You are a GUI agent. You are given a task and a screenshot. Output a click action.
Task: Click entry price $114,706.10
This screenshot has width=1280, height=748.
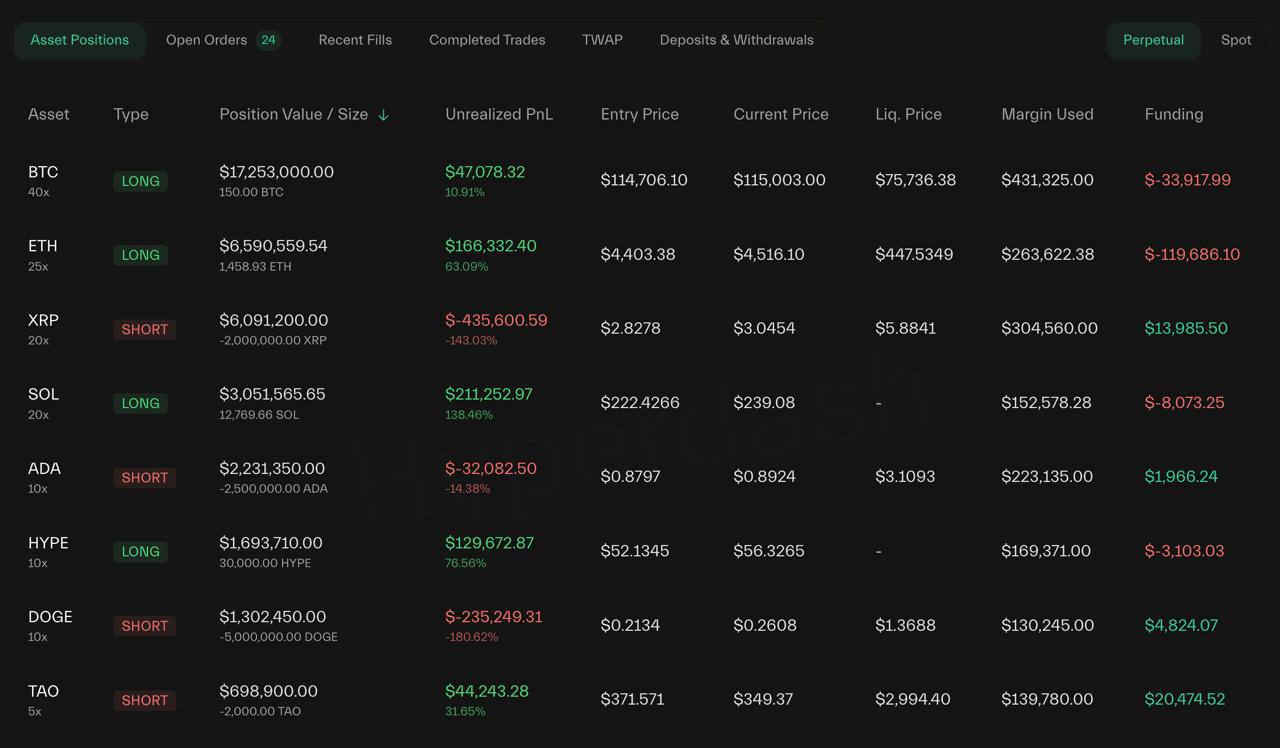coord(644,180)
